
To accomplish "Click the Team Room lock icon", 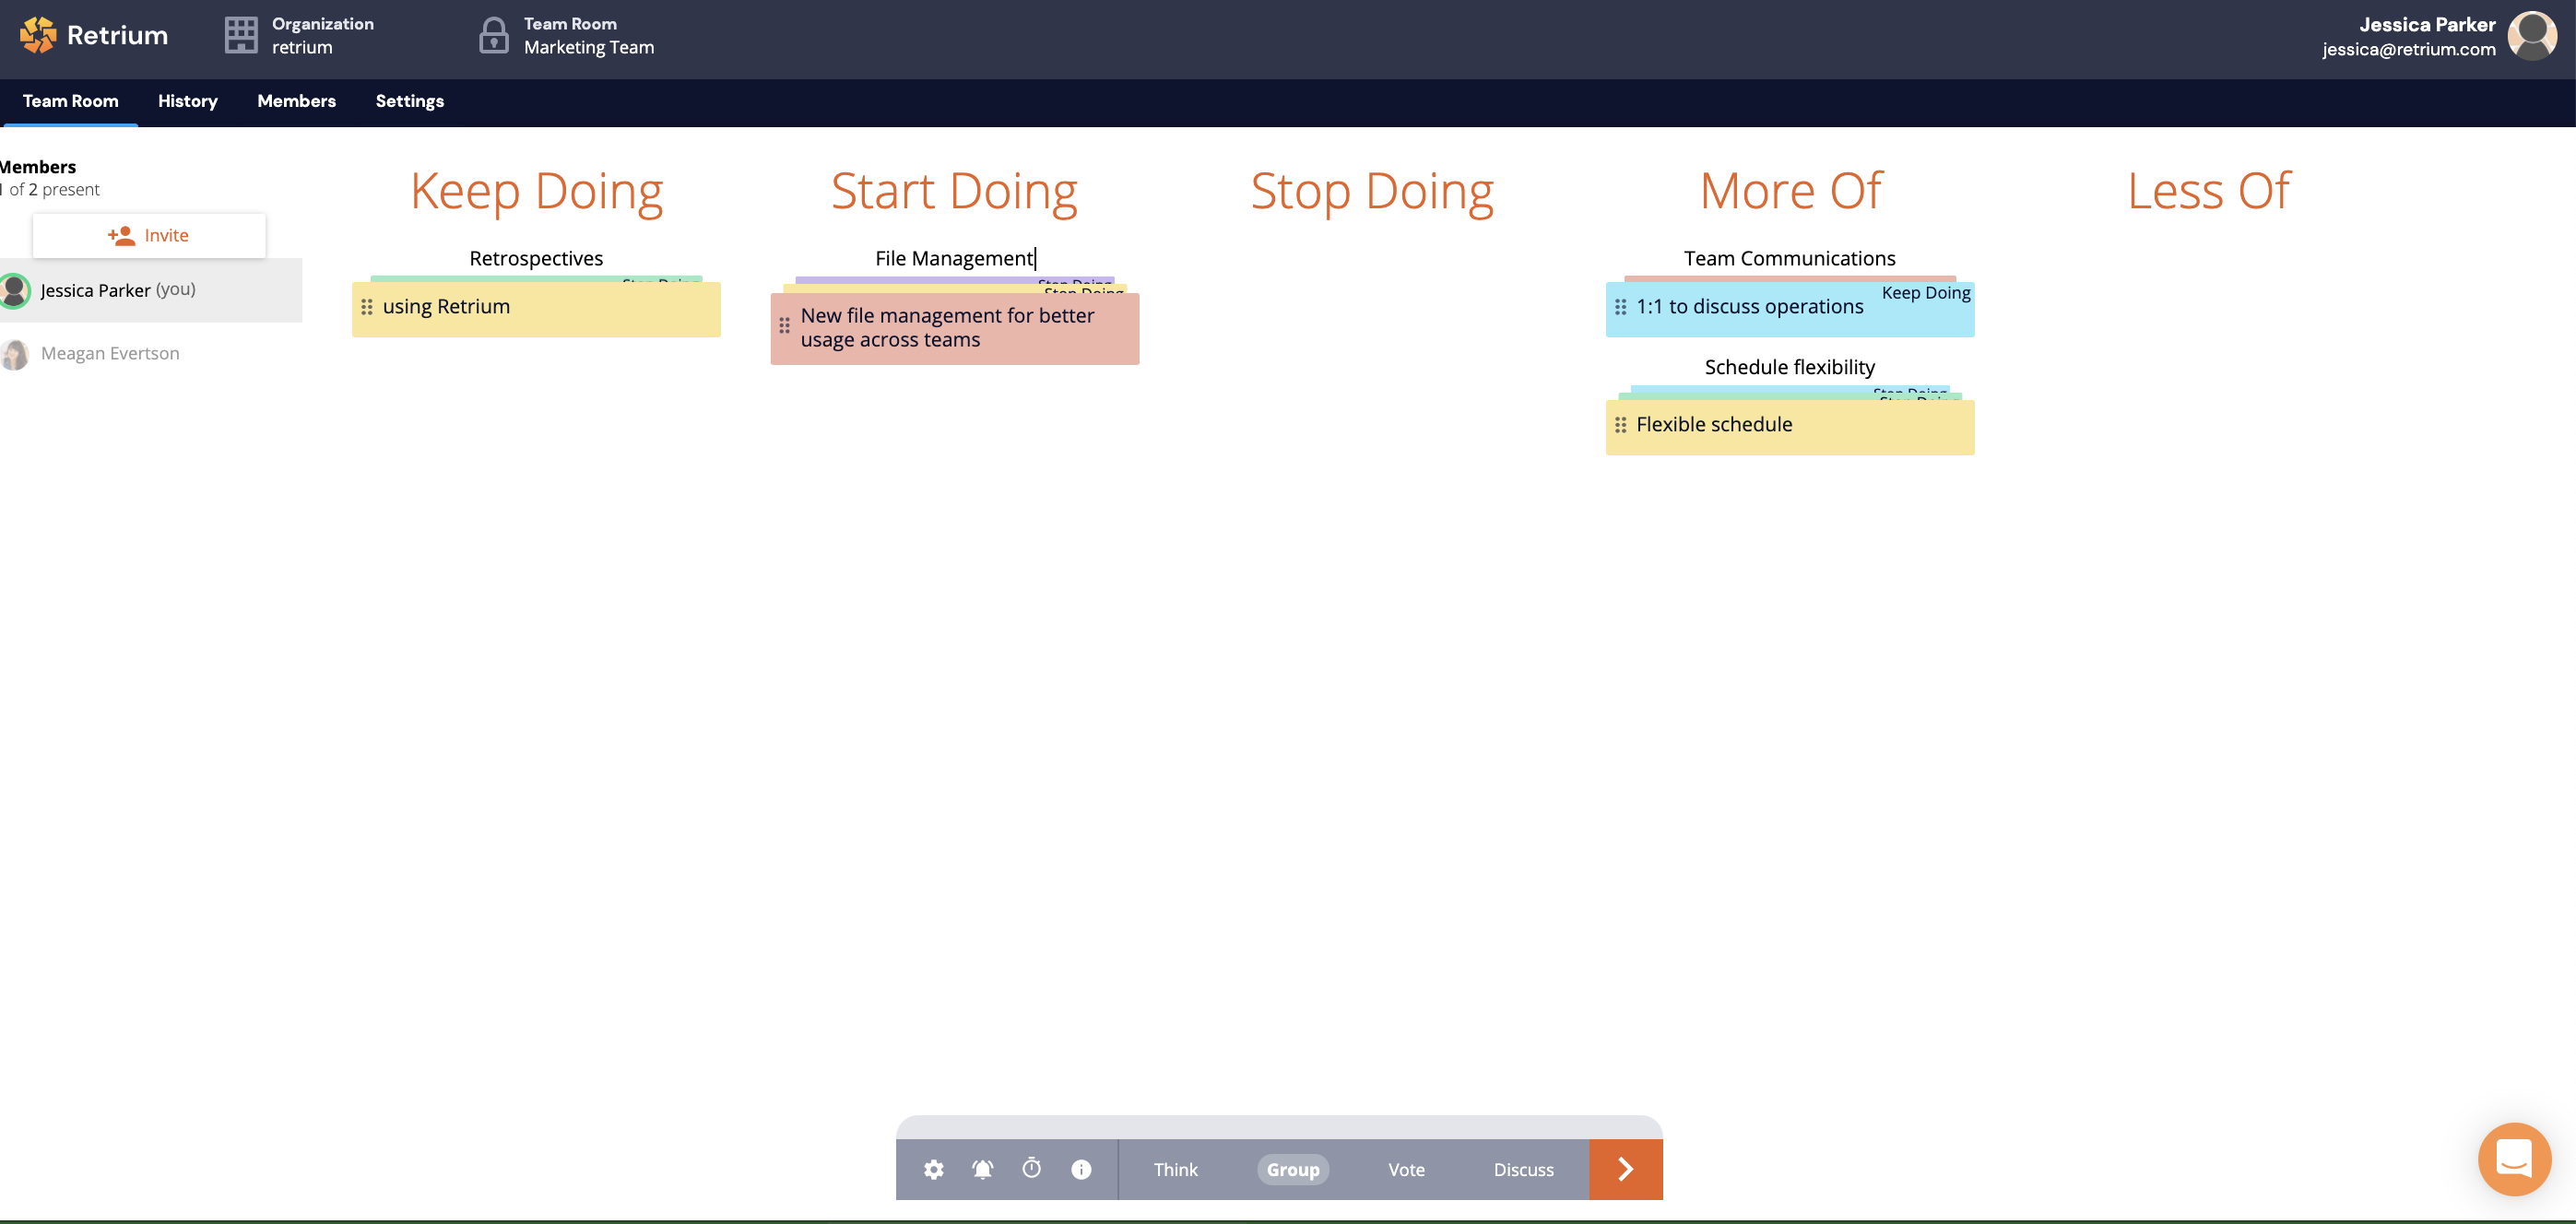I will coord(493,35).
